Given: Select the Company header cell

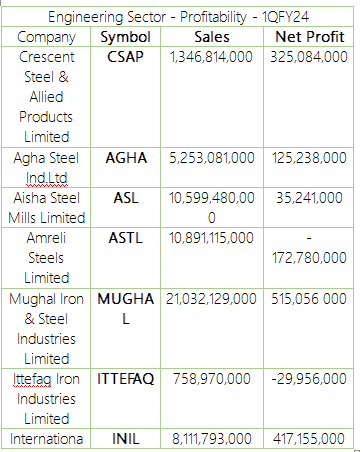Looking at the screenshot, I should click(x=46, y=37).
